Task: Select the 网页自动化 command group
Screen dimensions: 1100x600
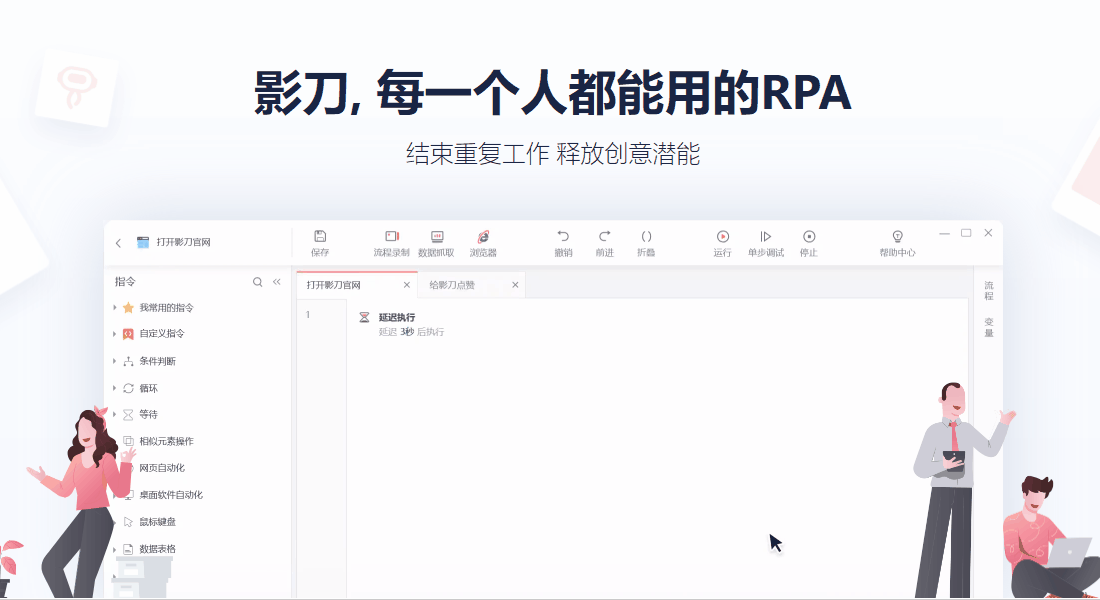Action: (162, 468)
